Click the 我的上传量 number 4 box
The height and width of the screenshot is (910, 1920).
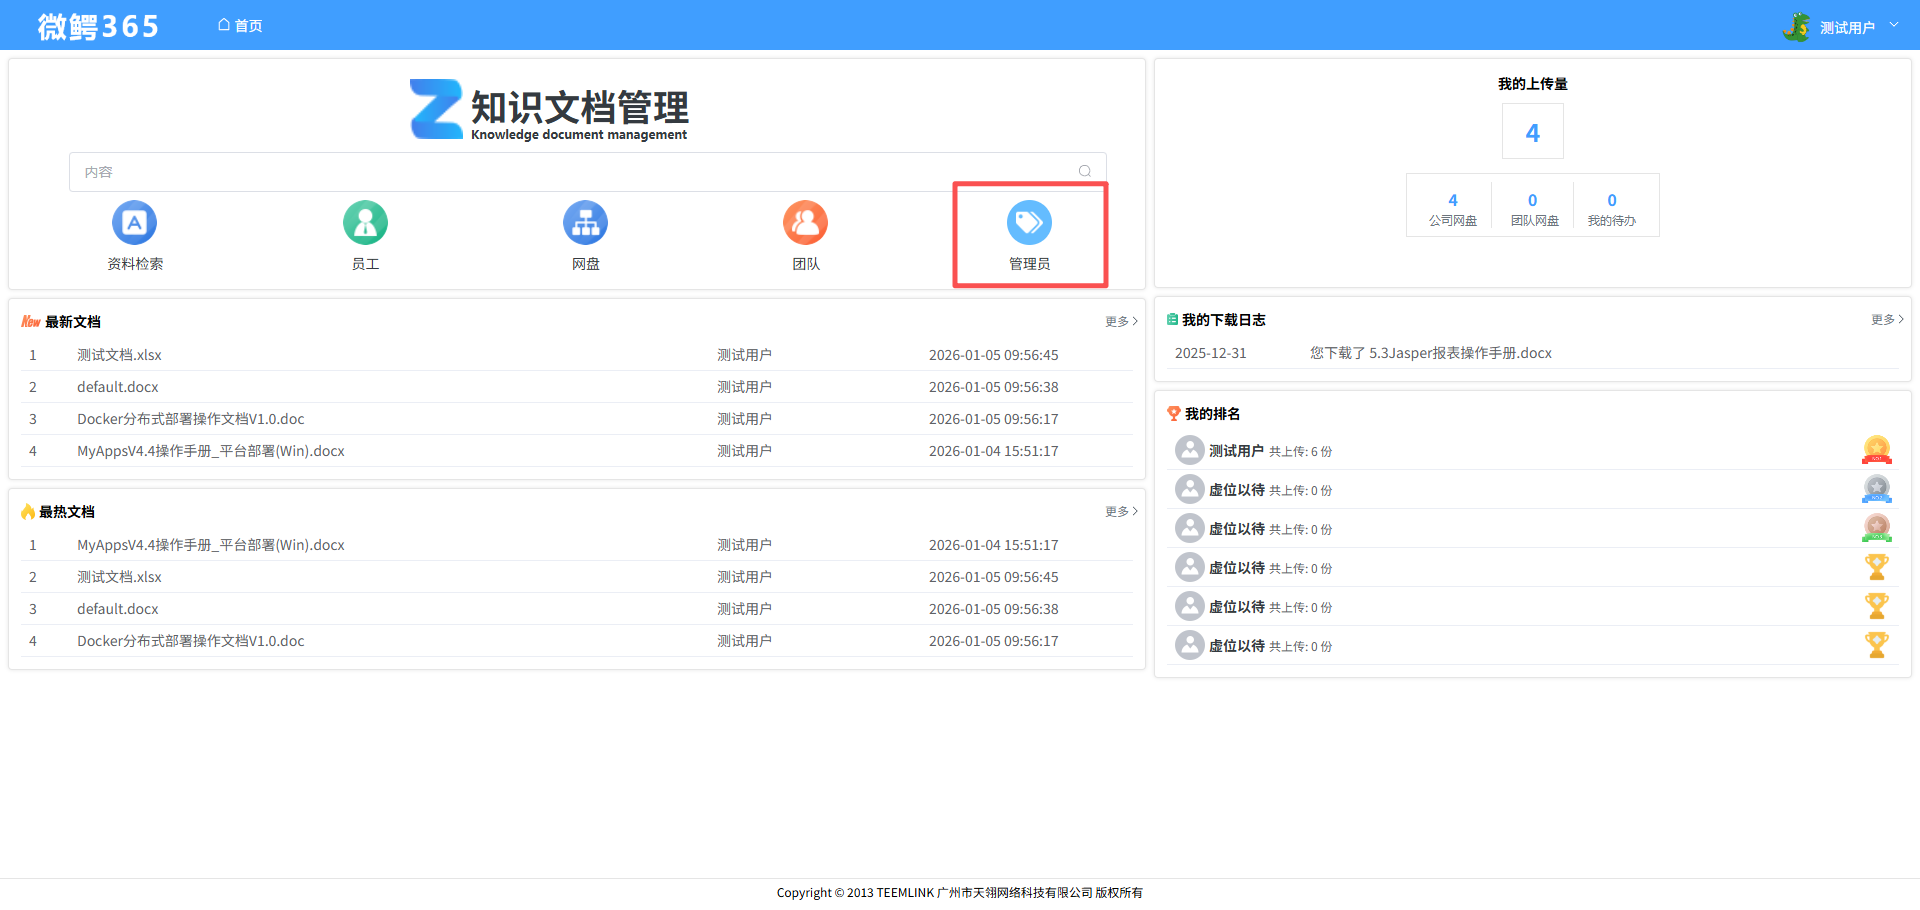coord(1533,132)
